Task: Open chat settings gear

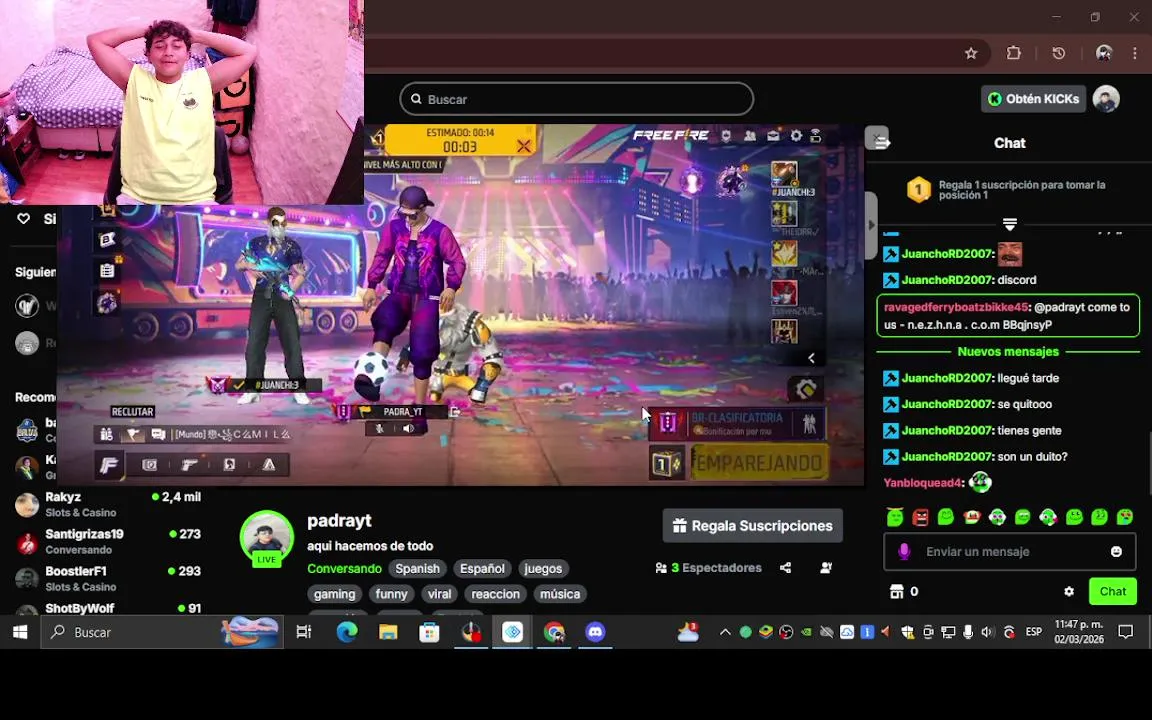Action: coord(1069,591)
